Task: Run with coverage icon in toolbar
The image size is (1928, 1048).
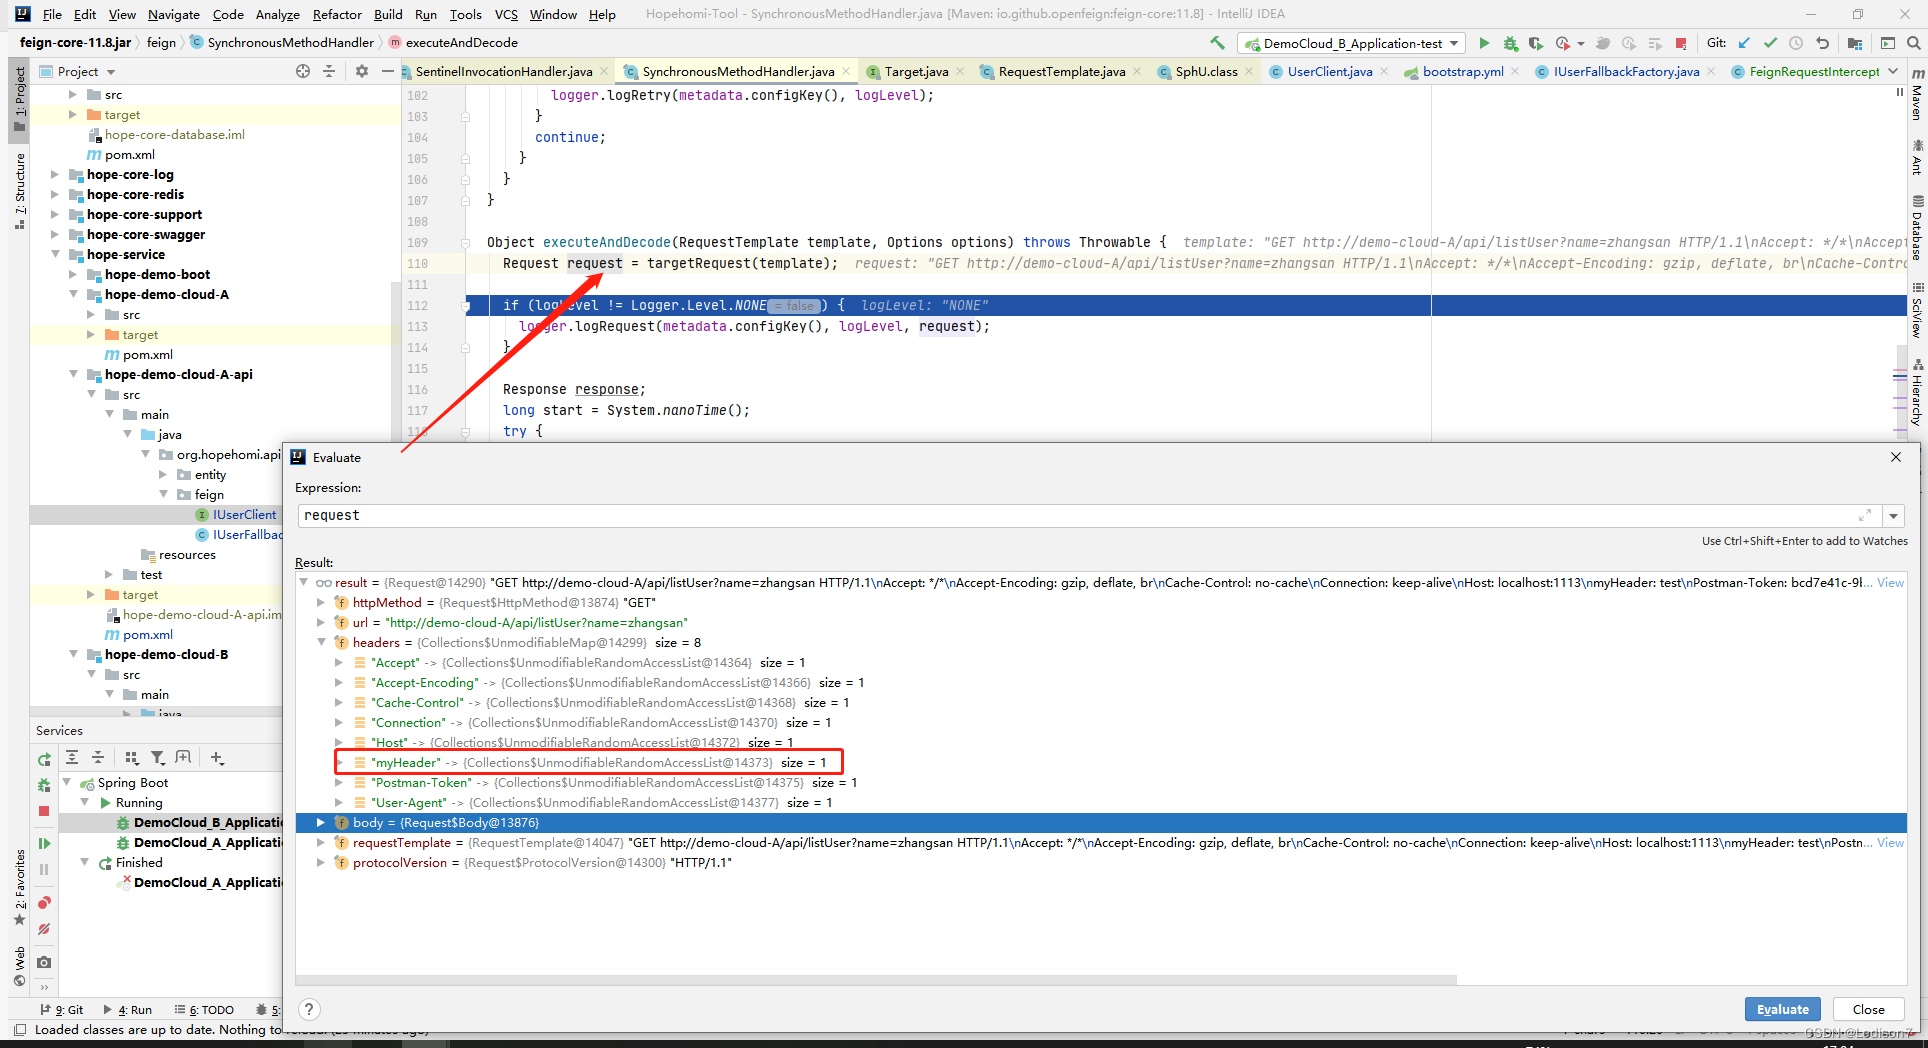Action: pos(1536,43)
